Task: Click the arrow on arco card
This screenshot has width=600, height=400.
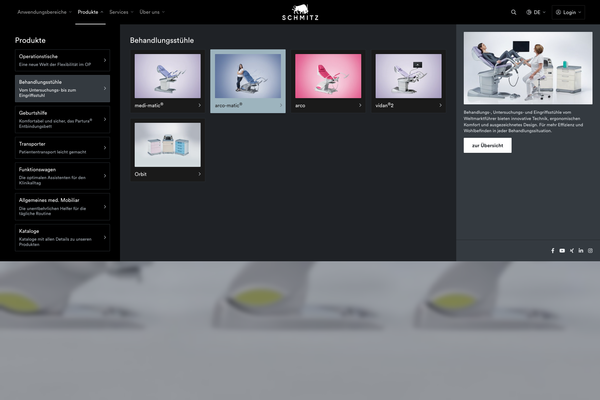Action: [360, 105]
